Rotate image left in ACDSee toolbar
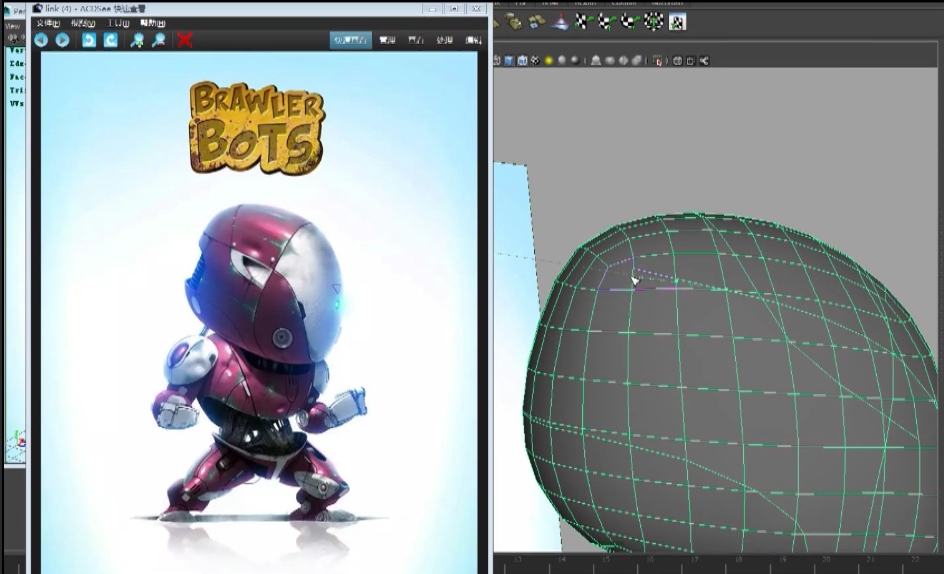This screenshot has height=574, width=944. [88, 40]
